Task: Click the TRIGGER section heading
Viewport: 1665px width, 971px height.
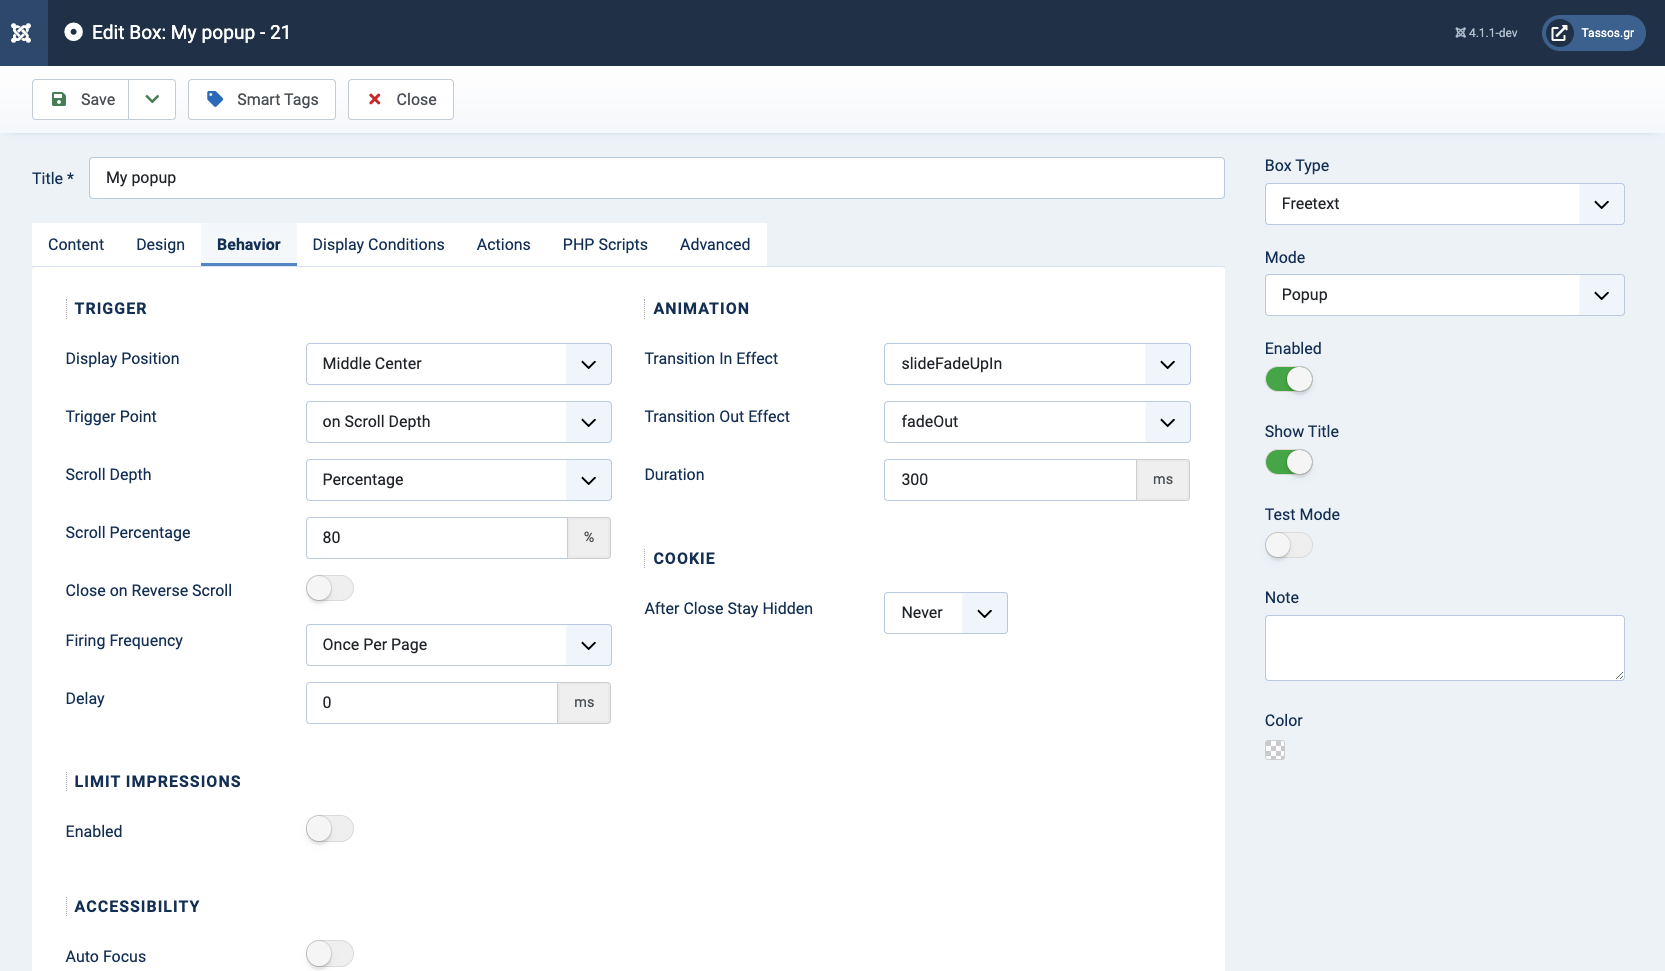Action: (x=110, y=309)
